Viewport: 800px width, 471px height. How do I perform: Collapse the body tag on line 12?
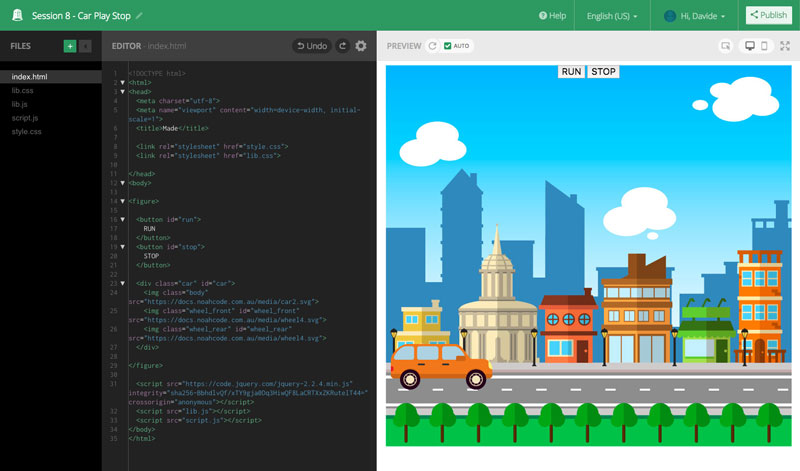pos(122,183)
